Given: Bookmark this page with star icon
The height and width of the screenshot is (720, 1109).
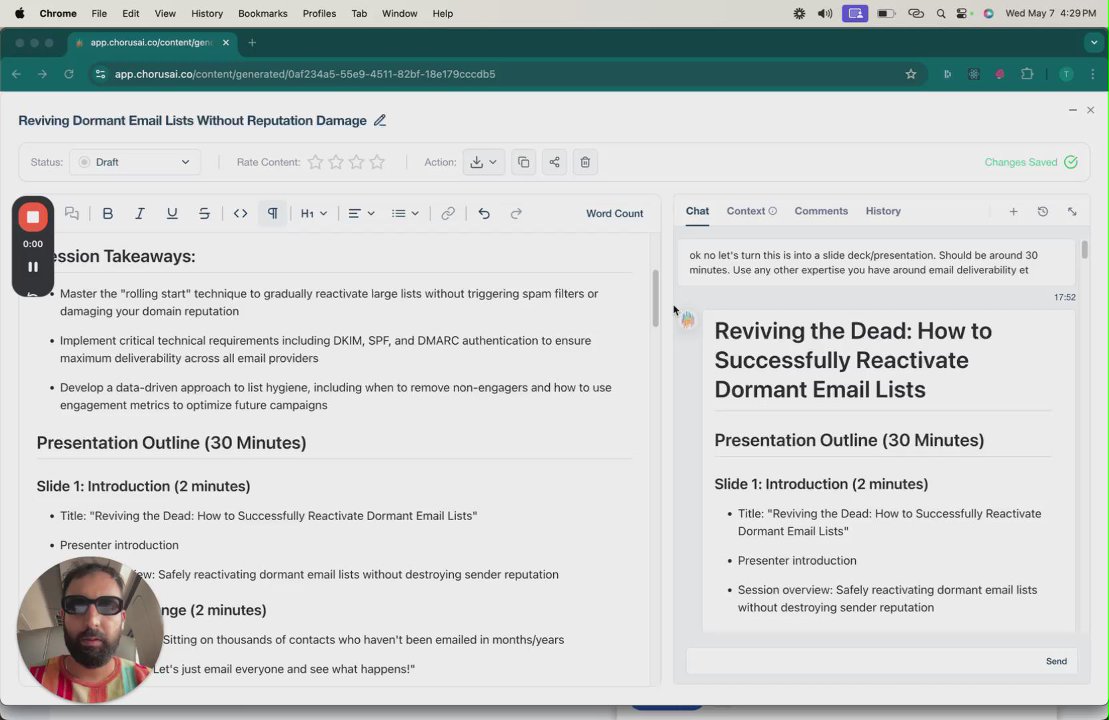Looking at the screenshot, I should point(911,74).
